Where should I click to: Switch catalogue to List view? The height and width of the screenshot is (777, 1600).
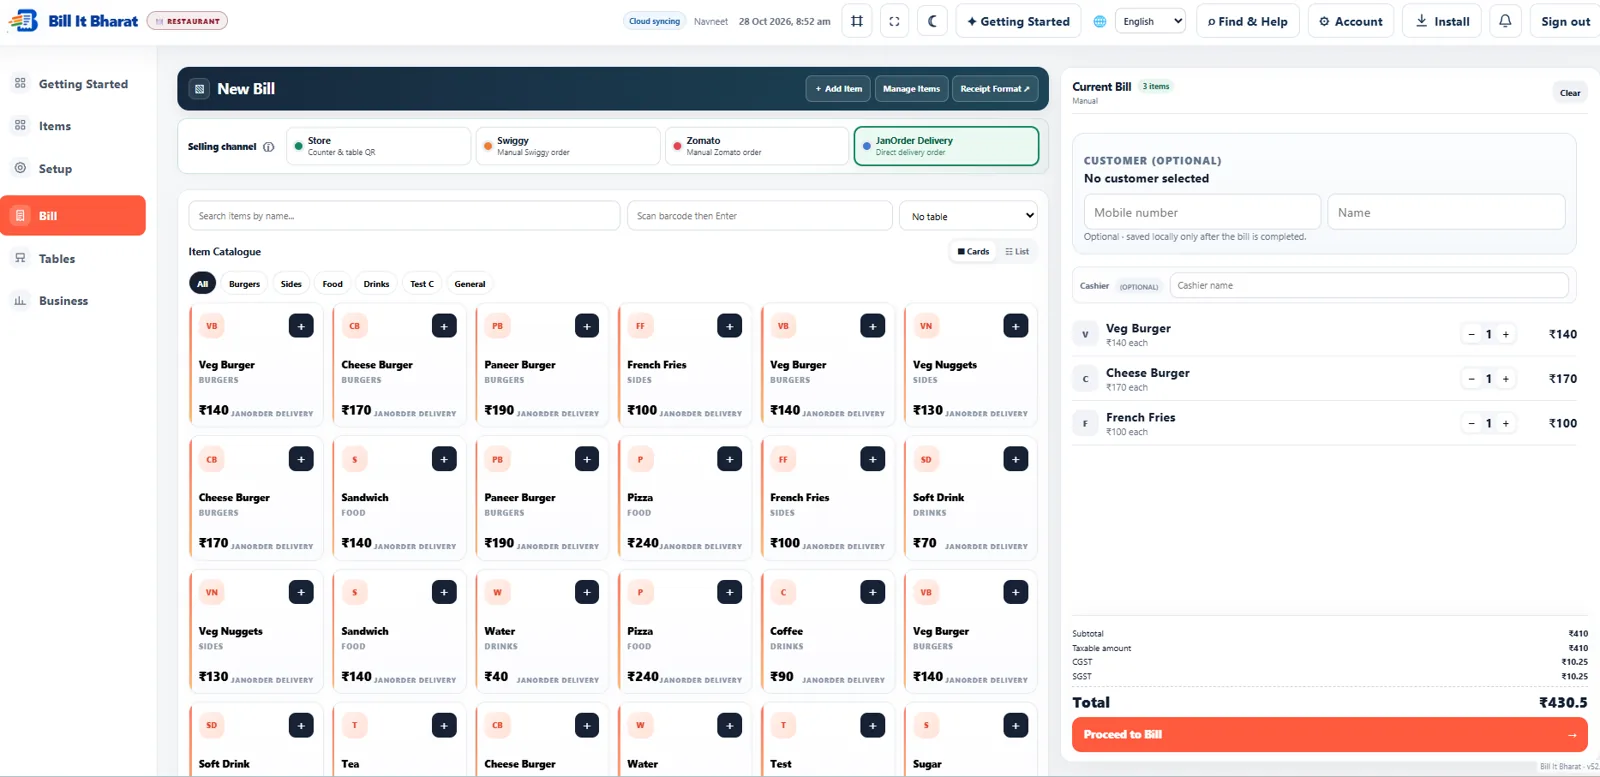[x=1017, y=252]
